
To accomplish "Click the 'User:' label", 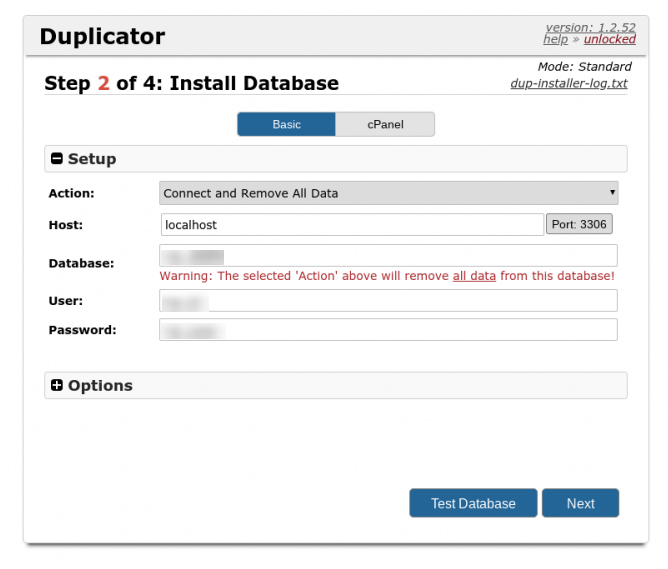I will click(66, 301).
